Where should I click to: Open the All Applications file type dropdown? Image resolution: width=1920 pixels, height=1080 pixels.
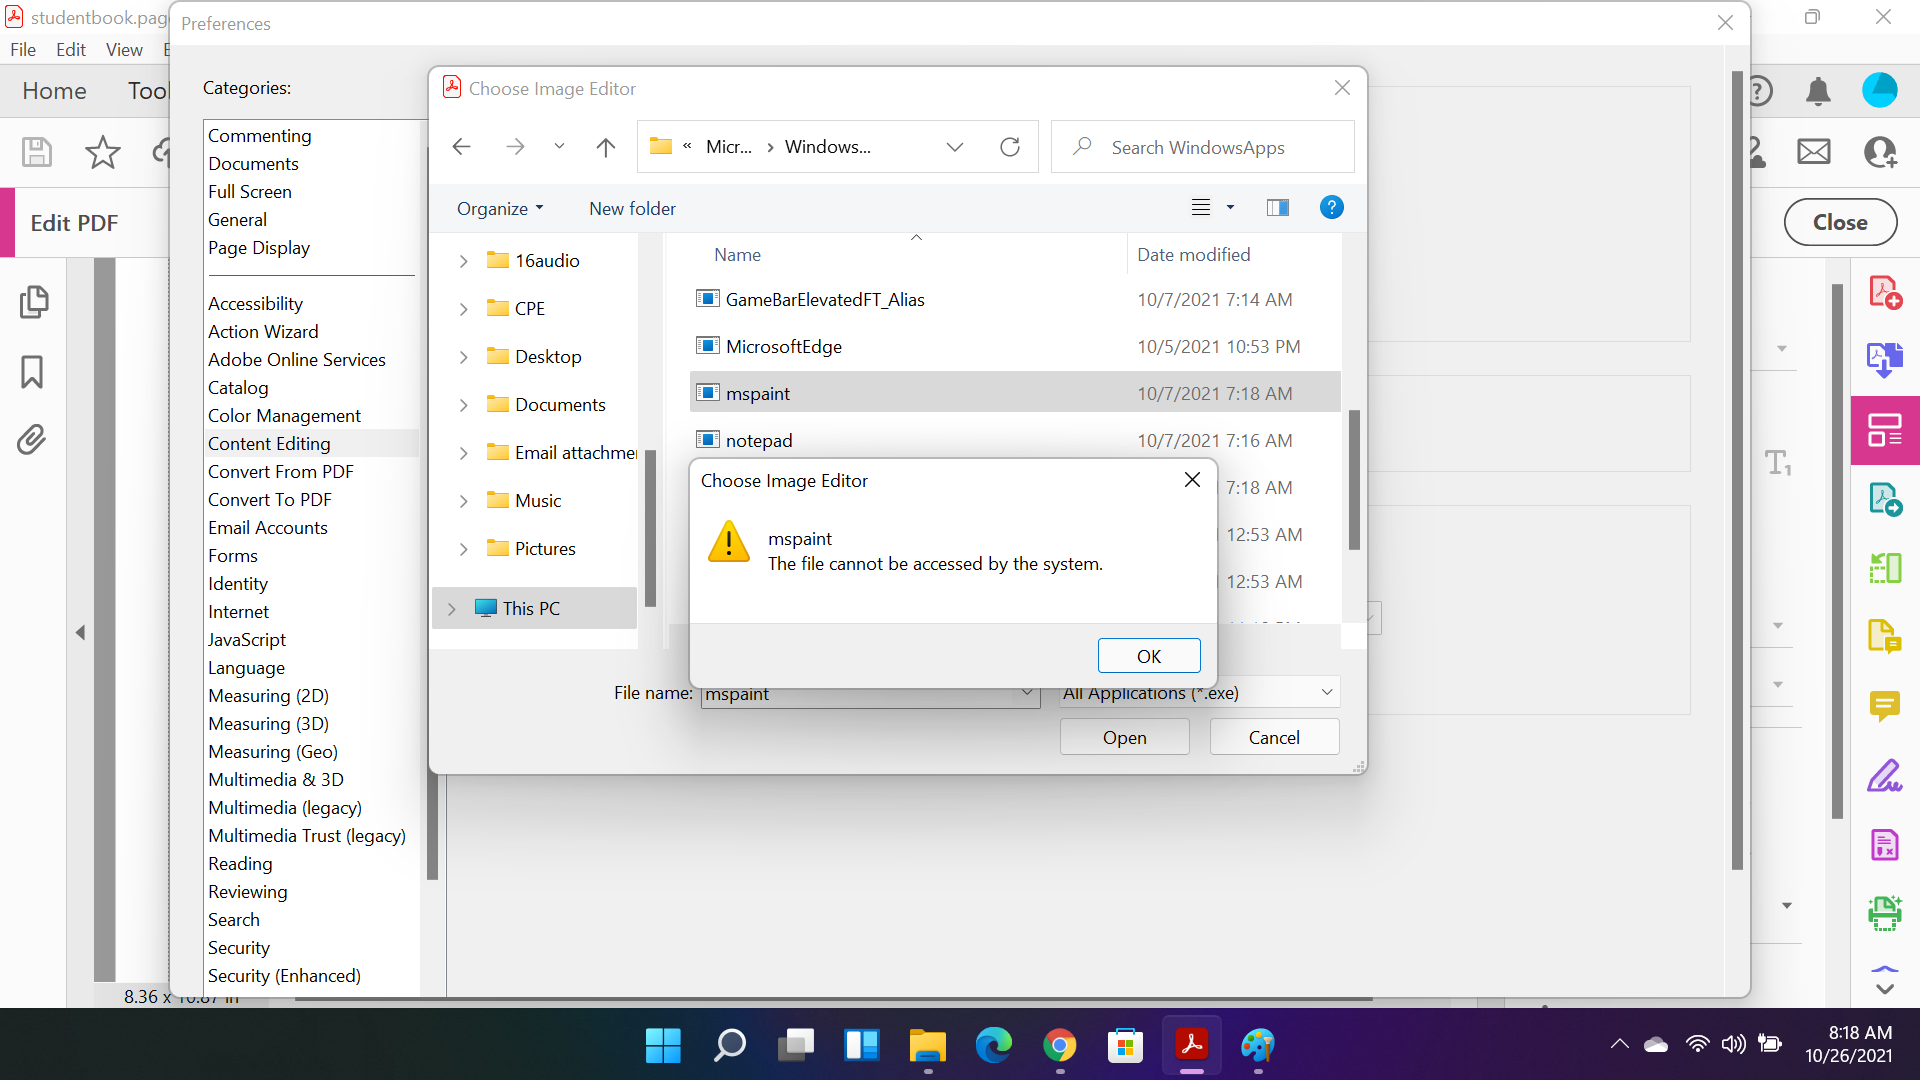(1199, 693)
